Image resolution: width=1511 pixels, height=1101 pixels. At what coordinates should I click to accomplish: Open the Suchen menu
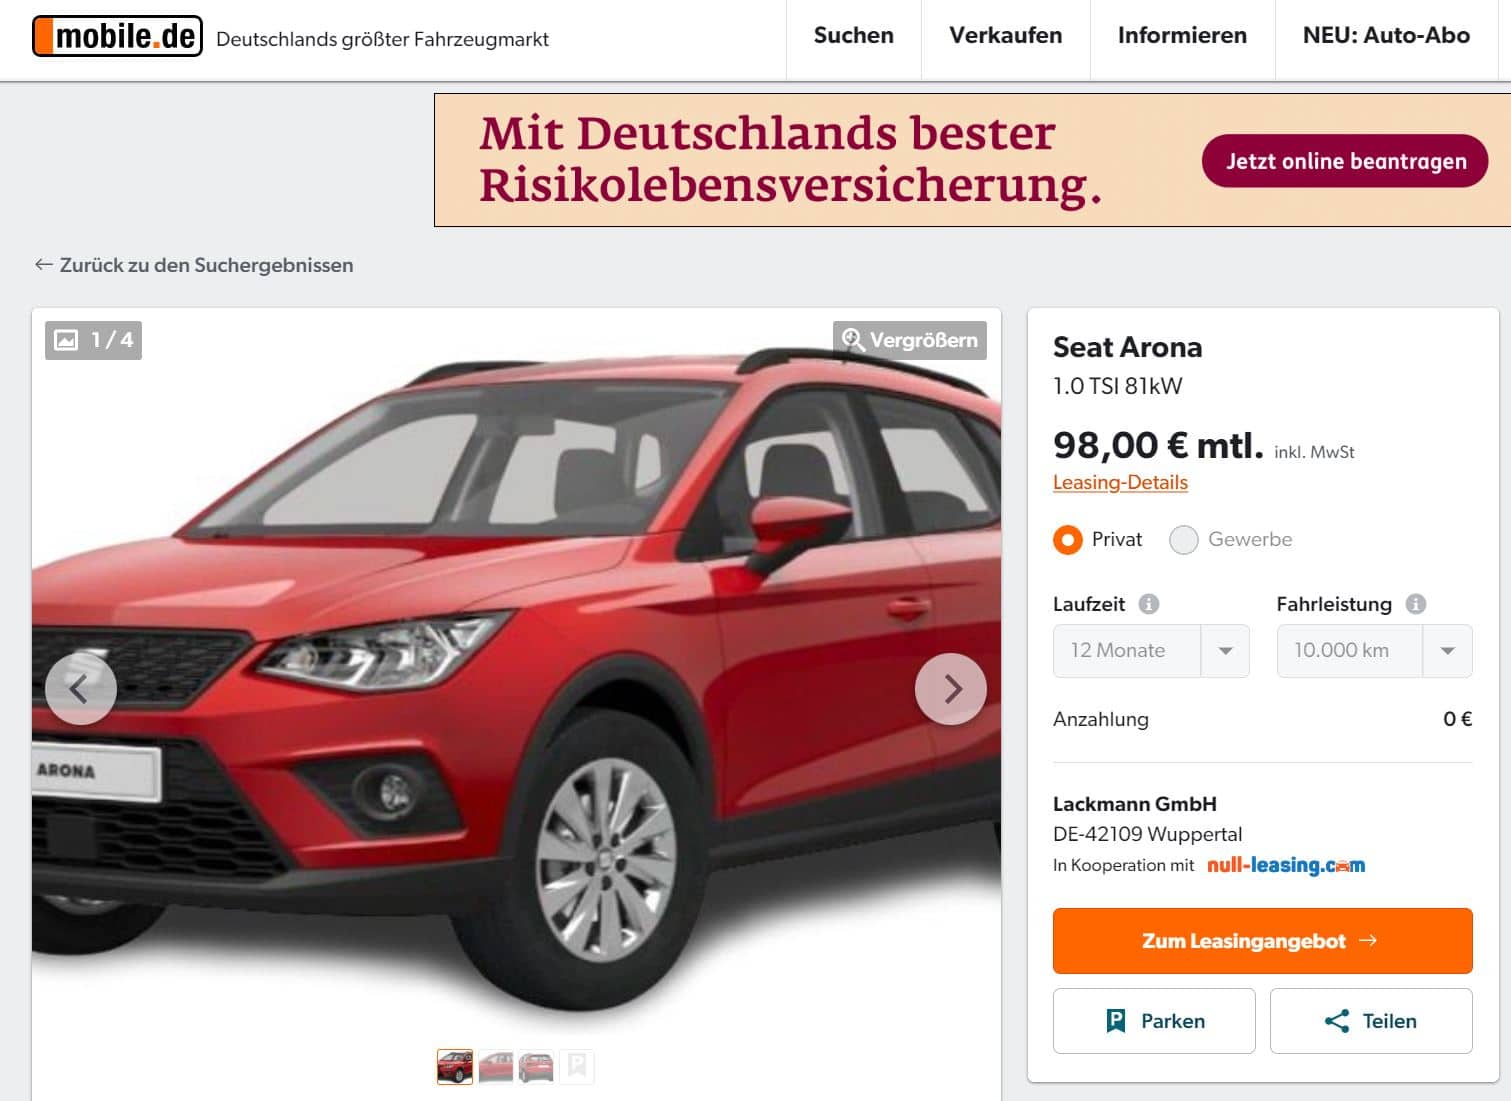[x=854, y=36]
